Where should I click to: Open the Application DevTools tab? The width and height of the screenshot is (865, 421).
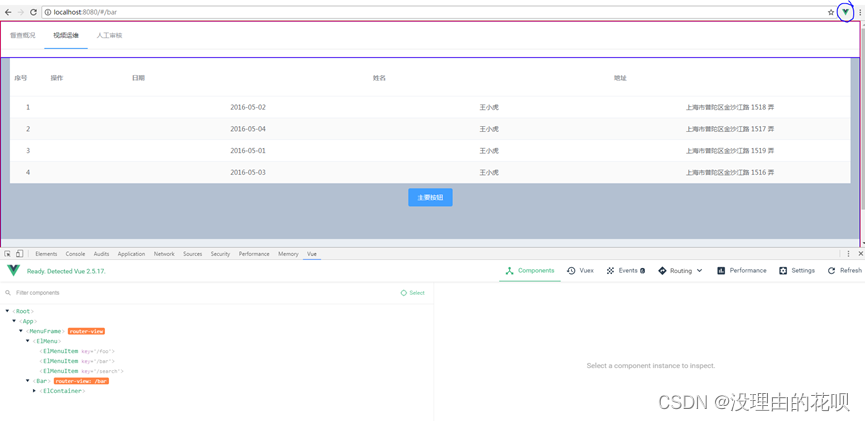tap(131, 254)
